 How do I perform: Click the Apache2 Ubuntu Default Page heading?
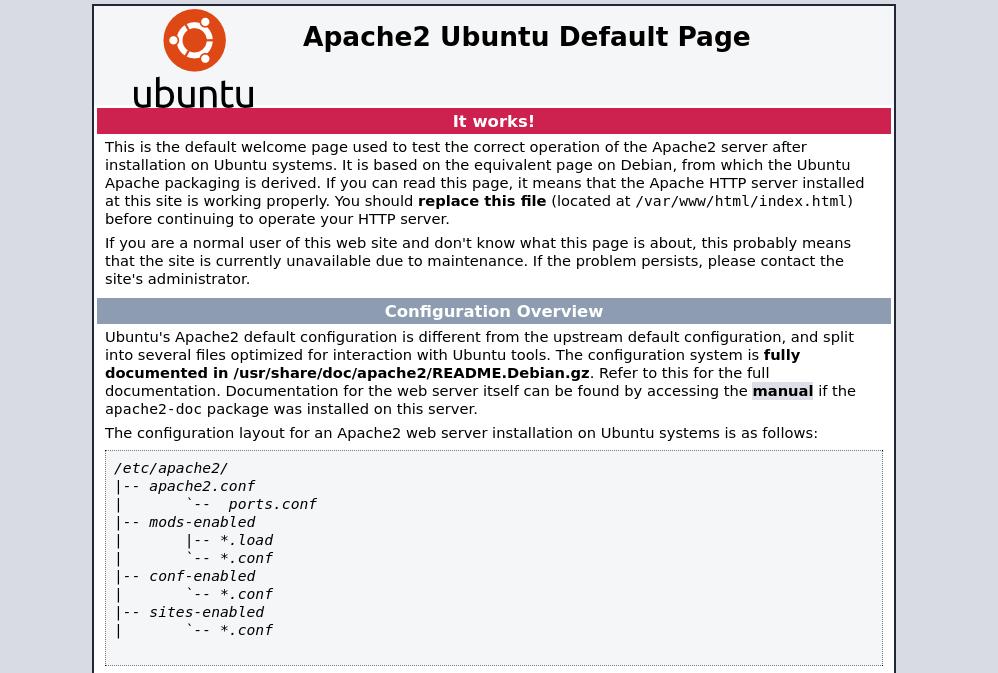point(526,37)
